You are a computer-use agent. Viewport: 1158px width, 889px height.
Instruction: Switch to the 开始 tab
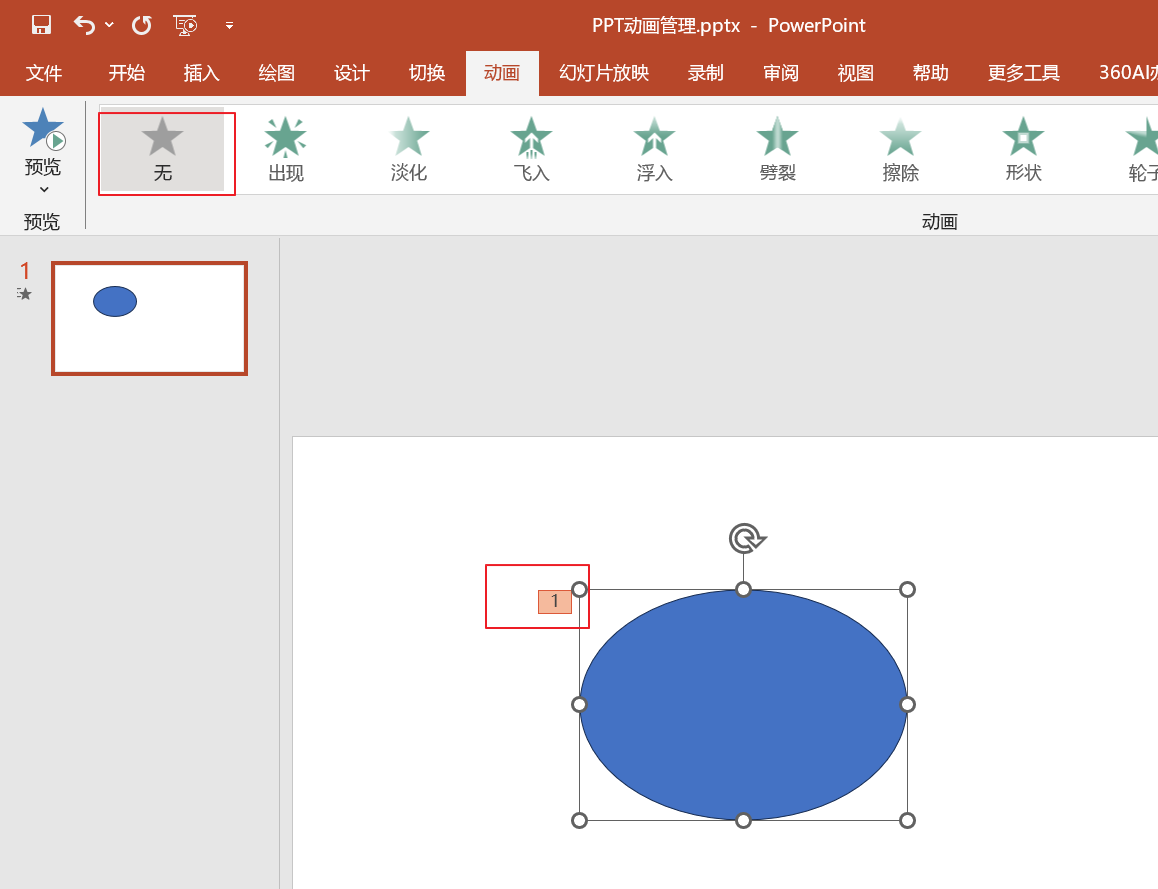[127, 73]
